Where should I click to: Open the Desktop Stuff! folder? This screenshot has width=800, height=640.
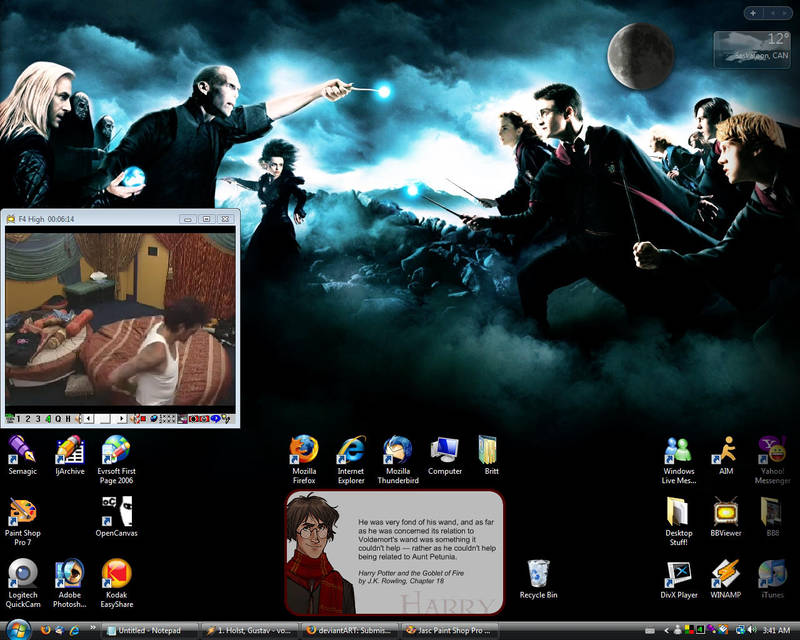pyautogui.click(x=679, y=522)
